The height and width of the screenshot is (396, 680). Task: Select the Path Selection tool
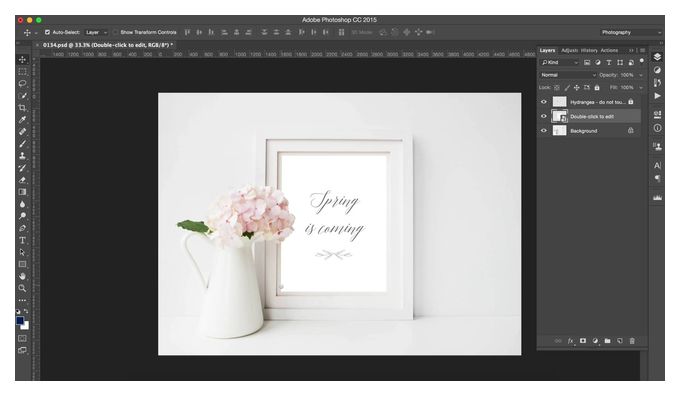[x=23, y=252]
